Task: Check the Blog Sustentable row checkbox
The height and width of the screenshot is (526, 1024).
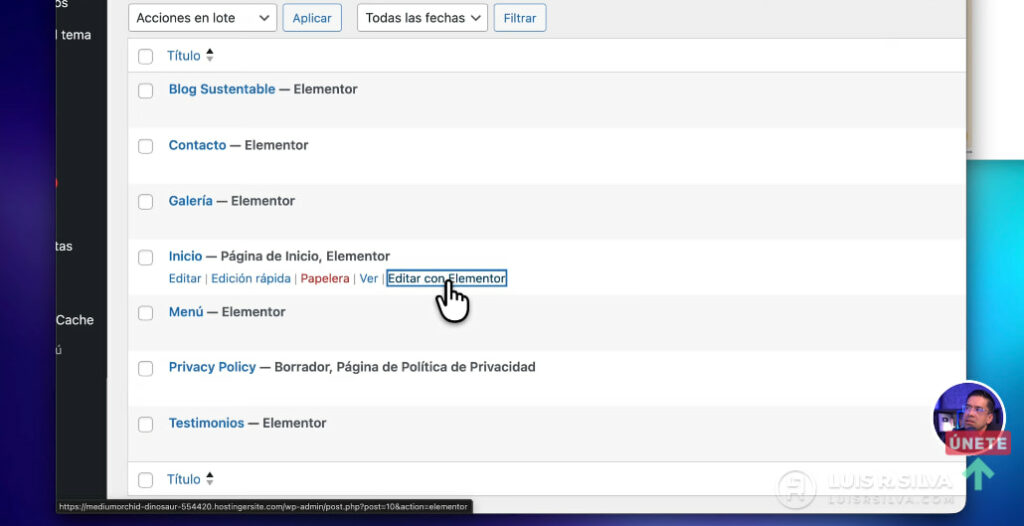Action: click(x=146, y=90)
